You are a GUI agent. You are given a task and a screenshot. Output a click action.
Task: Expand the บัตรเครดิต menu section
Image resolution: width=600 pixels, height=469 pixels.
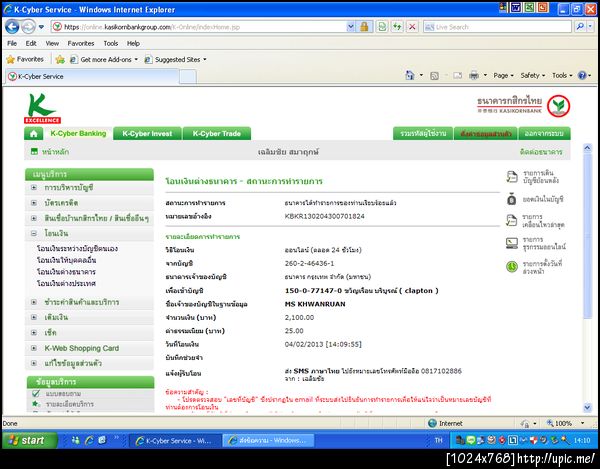tap(34, 203)
